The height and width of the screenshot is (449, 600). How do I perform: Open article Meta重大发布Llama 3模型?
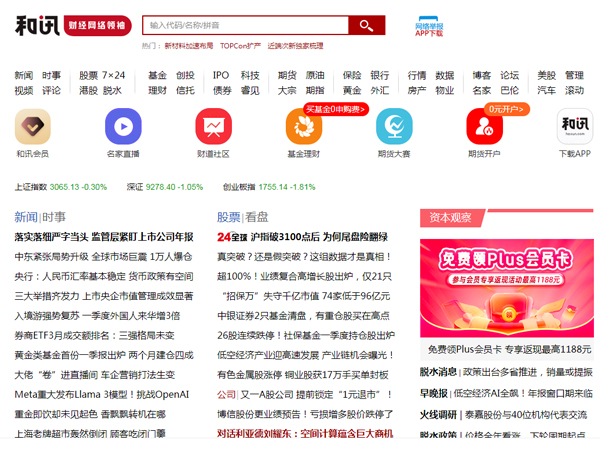tap(102, 395)
